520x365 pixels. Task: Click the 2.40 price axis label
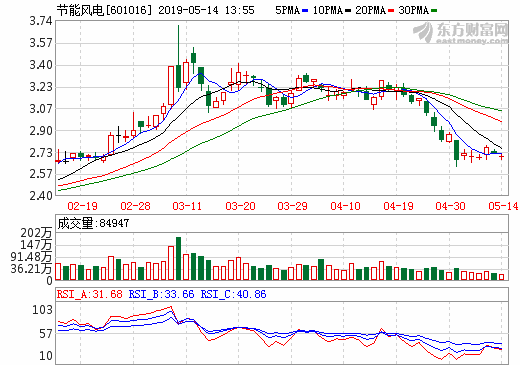[41, 196]
